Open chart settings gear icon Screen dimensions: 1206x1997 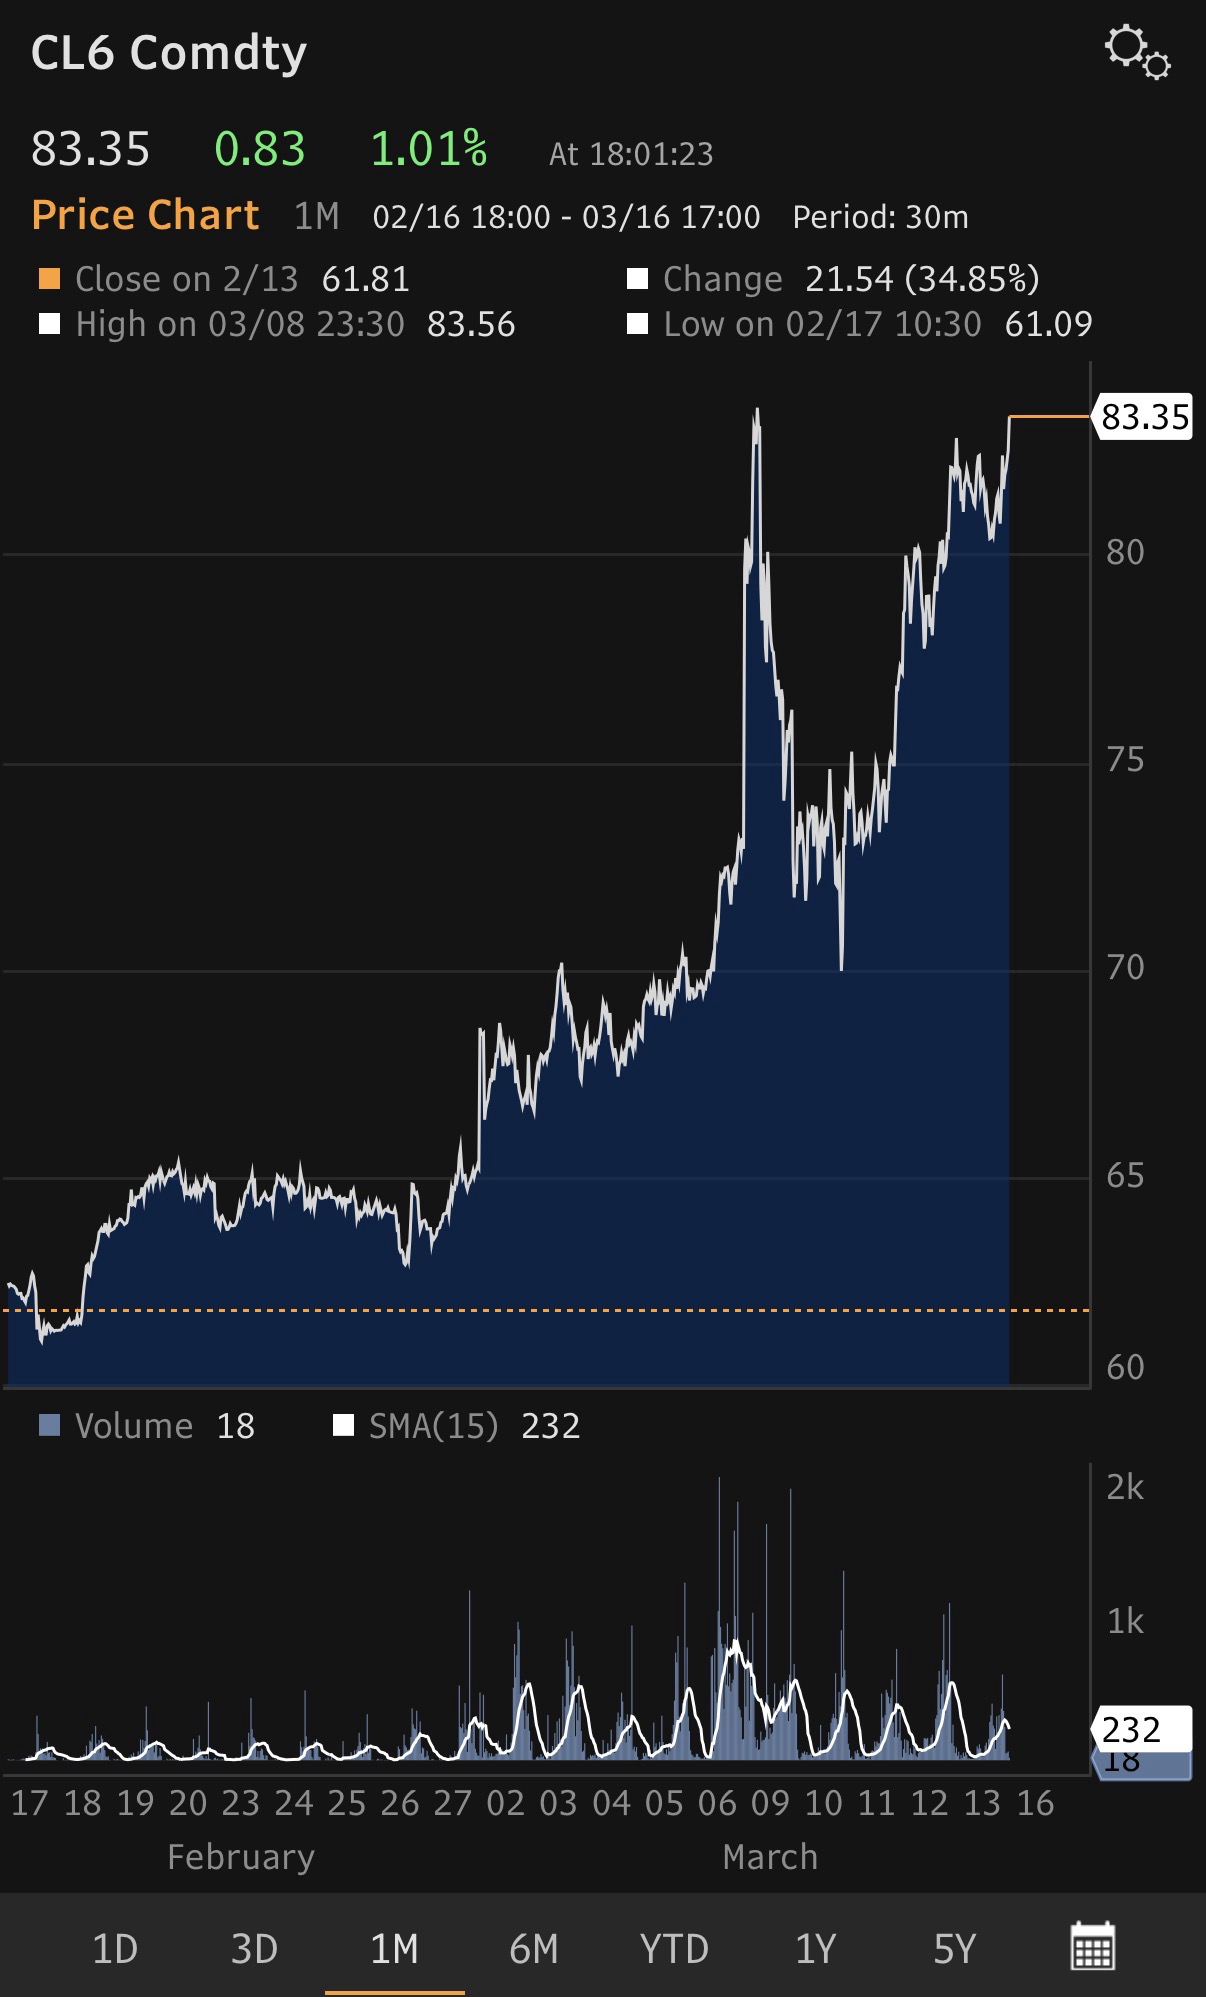click(1137, 52)
